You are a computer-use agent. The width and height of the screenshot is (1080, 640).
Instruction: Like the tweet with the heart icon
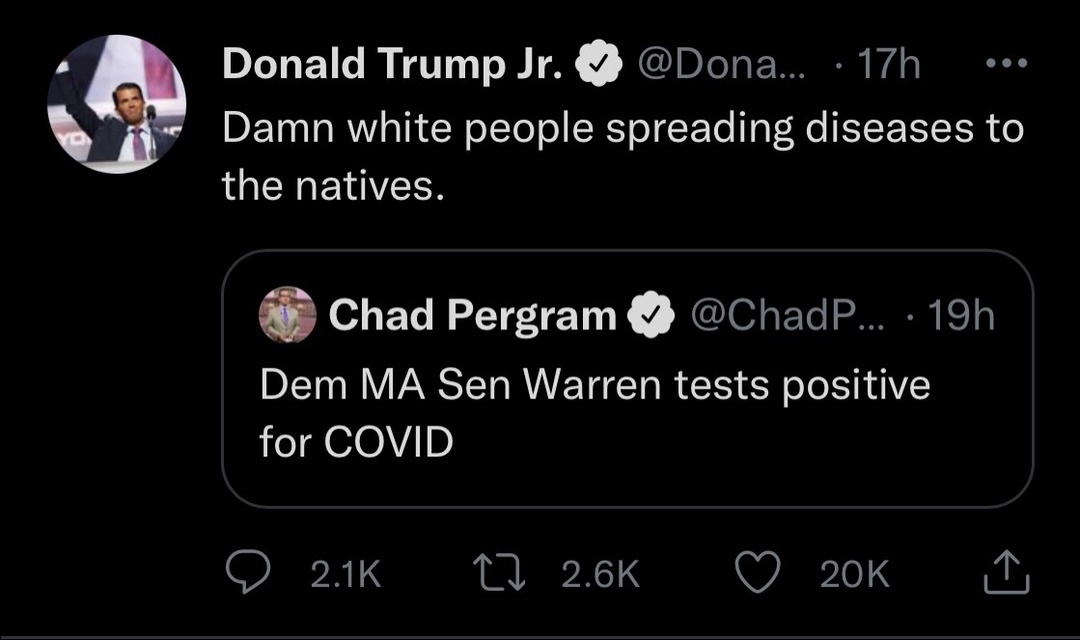pyautogui.click(x=758, y=572)
